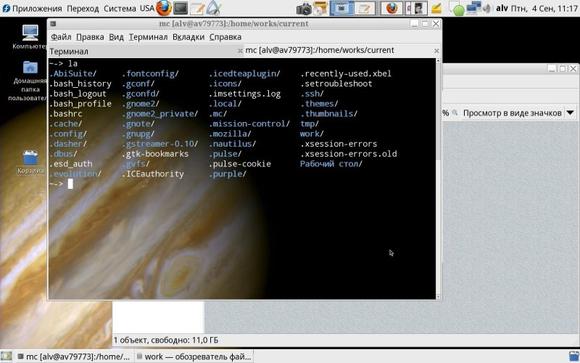Click the date and time clock

click(544, 8)
